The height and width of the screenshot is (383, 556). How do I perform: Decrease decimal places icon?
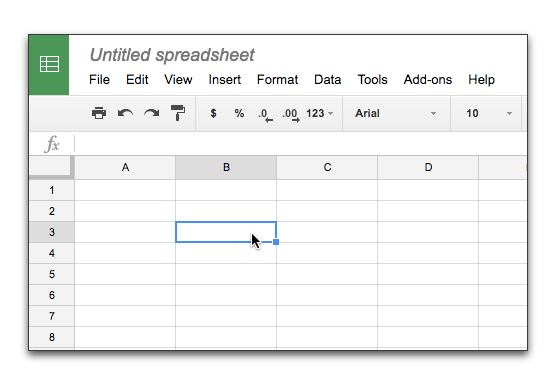tap(265, 115)
